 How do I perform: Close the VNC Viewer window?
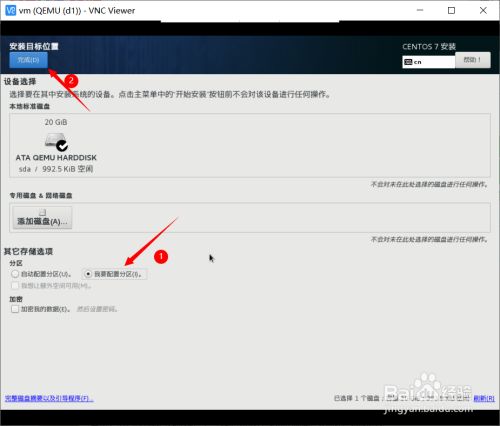point(483,10)
